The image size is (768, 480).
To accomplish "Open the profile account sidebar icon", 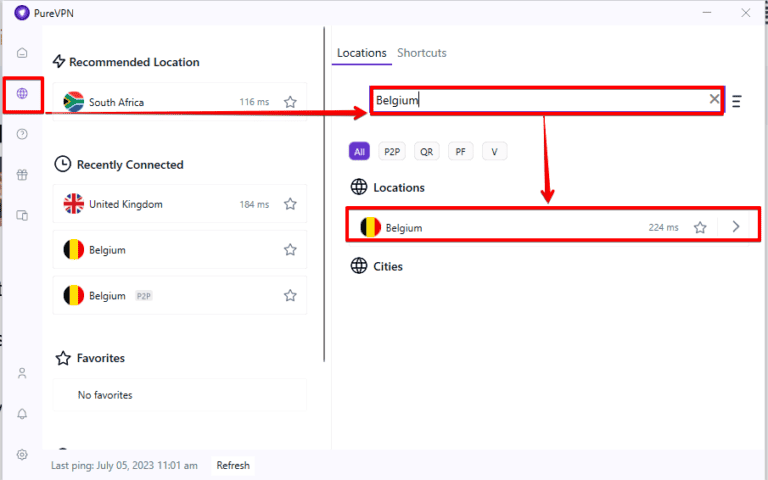I will click(x=22, y=374).
